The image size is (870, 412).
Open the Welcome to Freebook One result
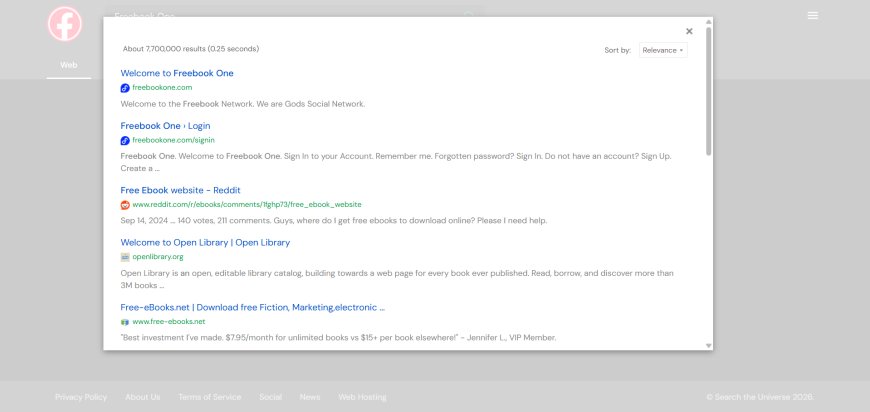coord(177,73)
